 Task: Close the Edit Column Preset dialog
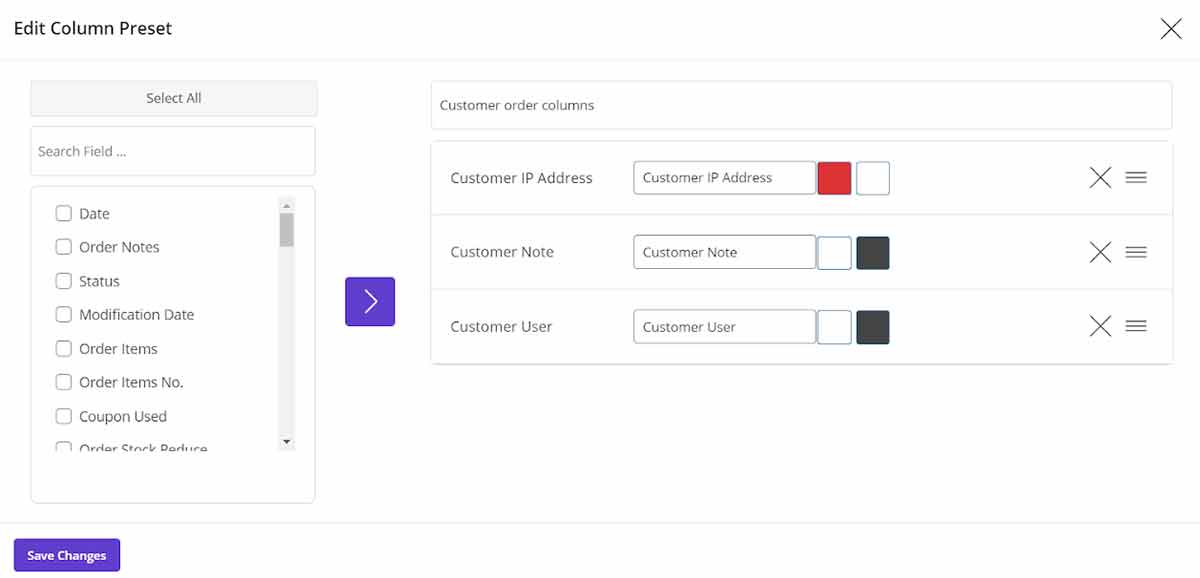1170,29
